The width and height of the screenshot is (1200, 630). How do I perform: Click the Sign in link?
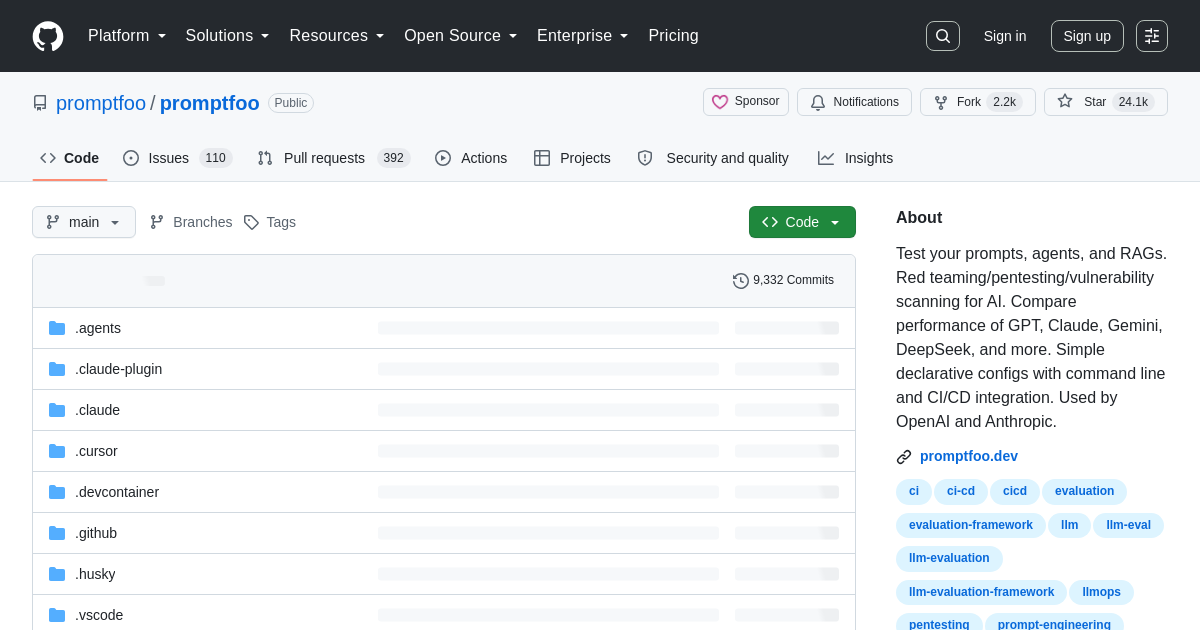click(x=1005, y=36)
